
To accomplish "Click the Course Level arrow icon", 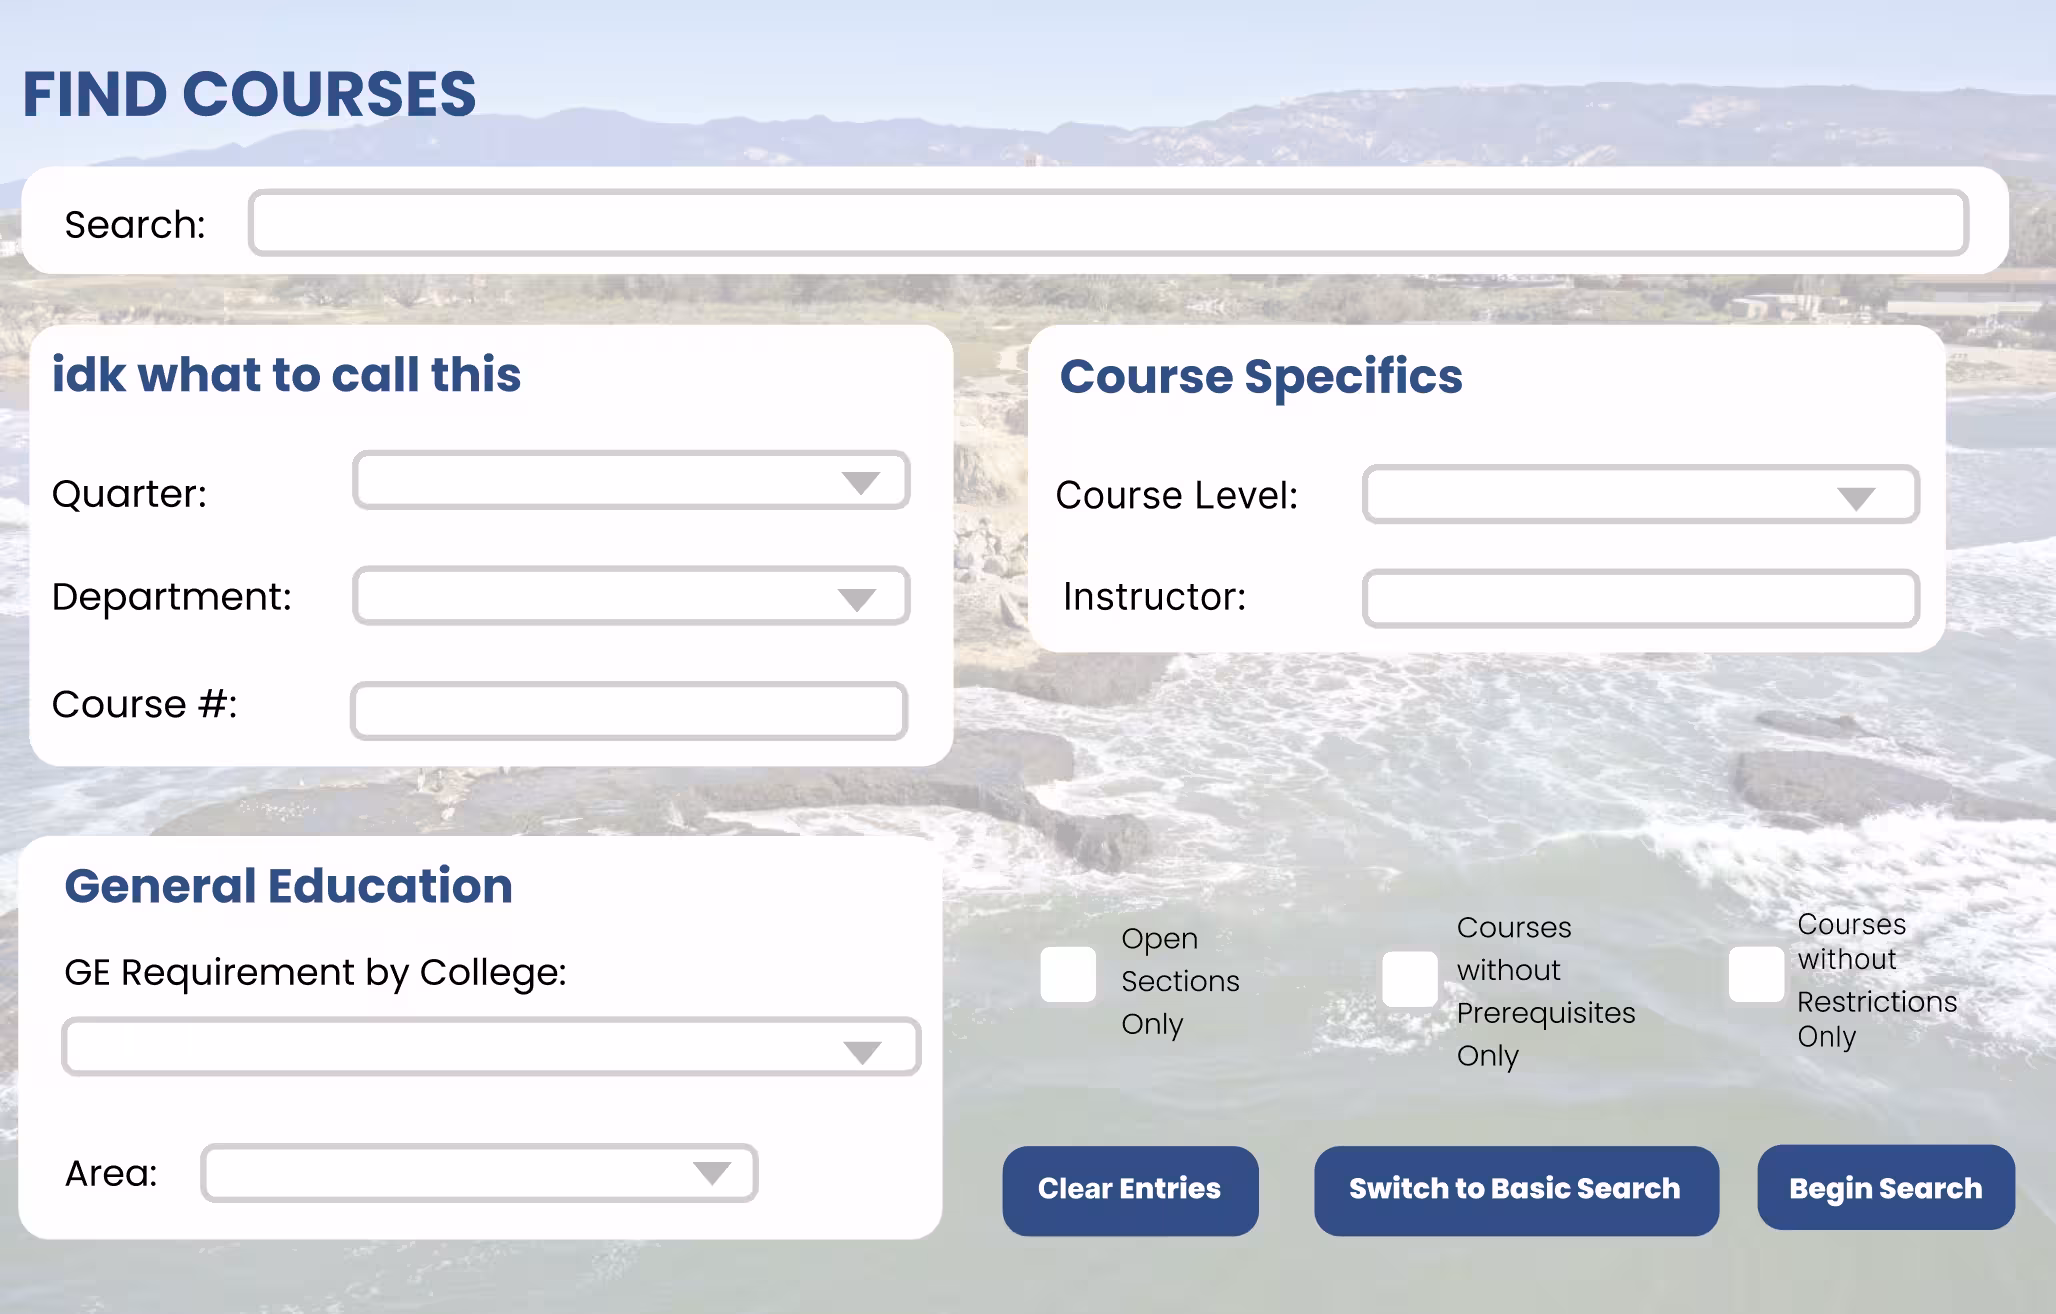I will (x=1856, y=498).
